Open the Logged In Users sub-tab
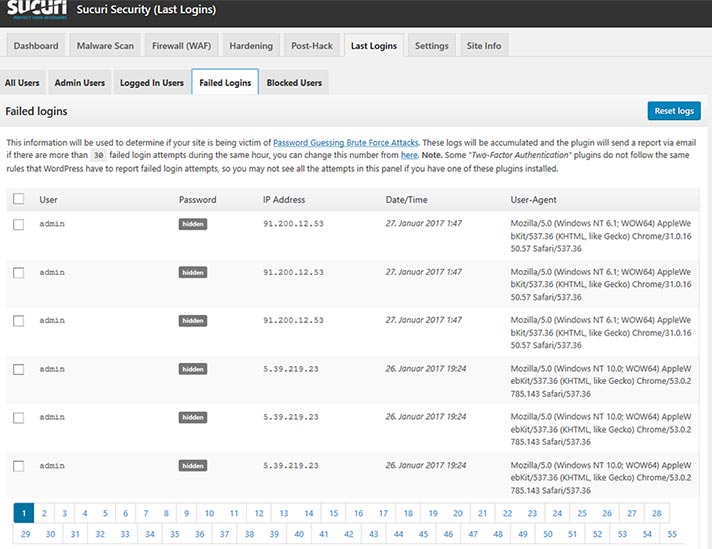712x549 pixels. (152, 83)
